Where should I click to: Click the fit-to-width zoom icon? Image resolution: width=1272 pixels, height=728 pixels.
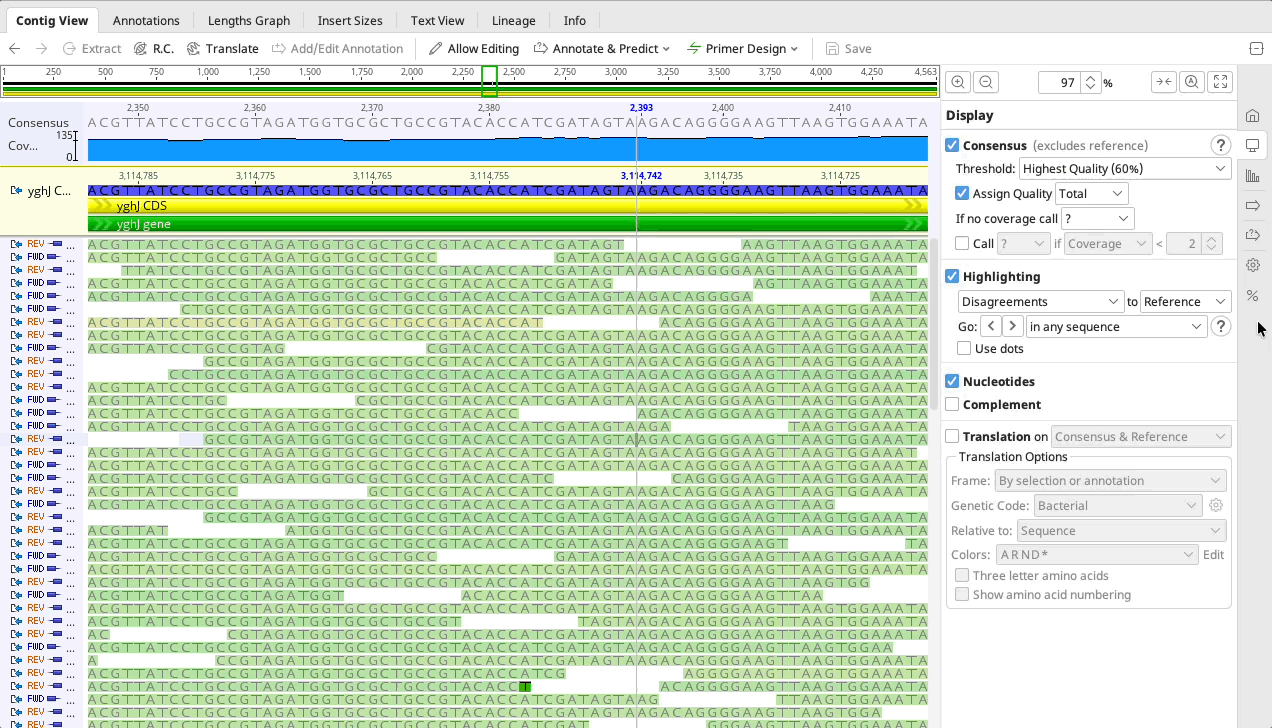pos(1163,81)
